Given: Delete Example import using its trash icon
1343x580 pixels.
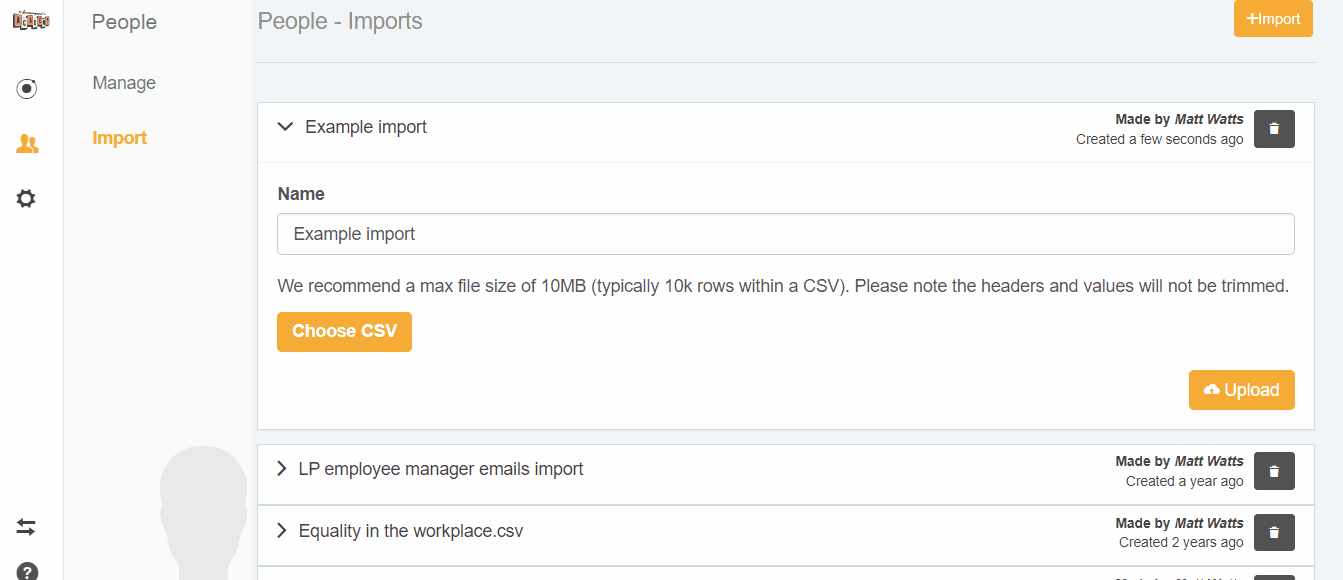Looking at the screenshot, I should pos(1273,128).
